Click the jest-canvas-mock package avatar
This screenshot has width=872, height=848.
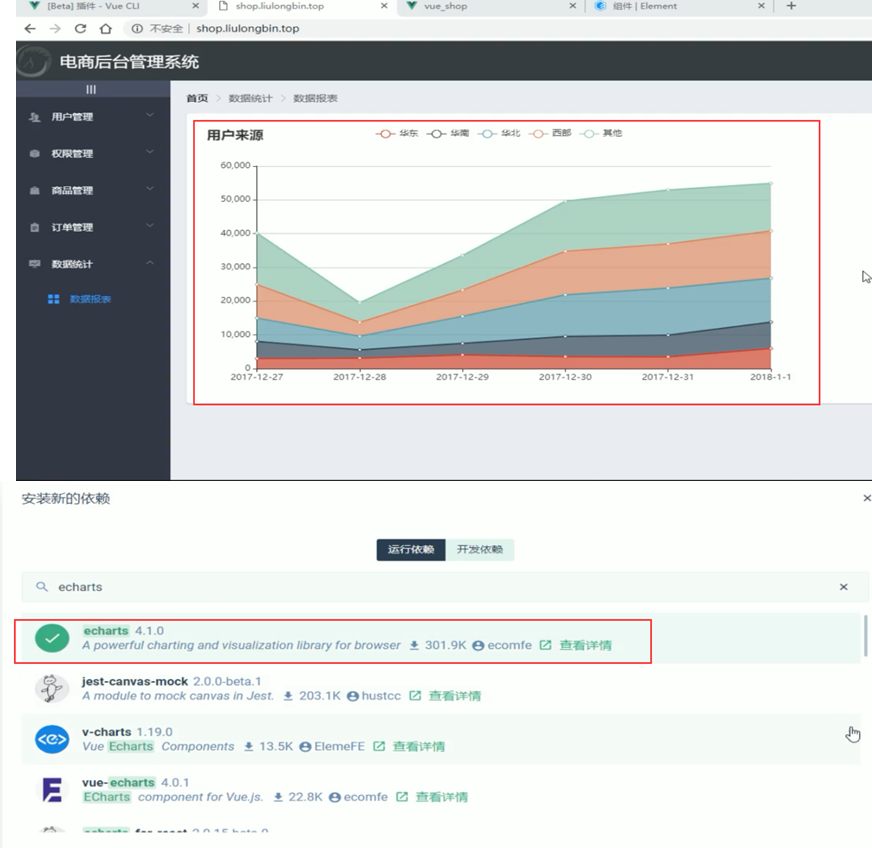(x=52, y=688)
